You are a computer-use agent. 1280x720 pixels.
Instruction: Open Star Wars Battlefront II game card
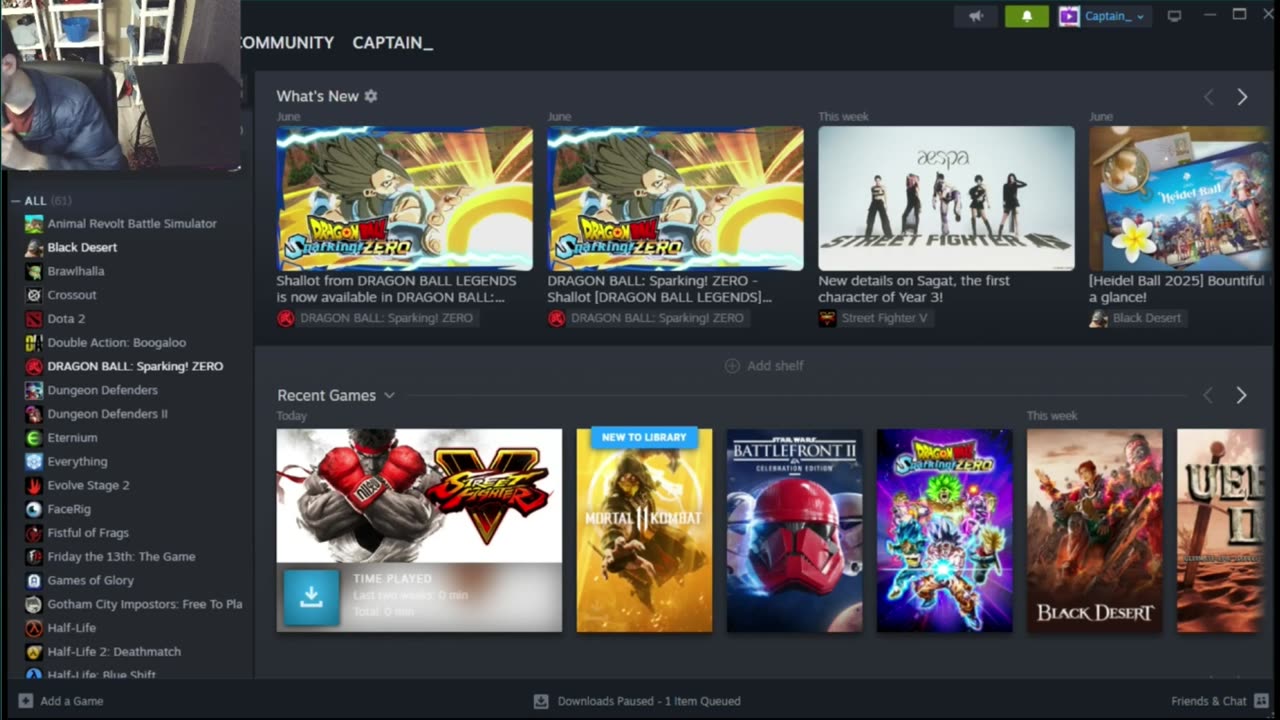[794, 530]
